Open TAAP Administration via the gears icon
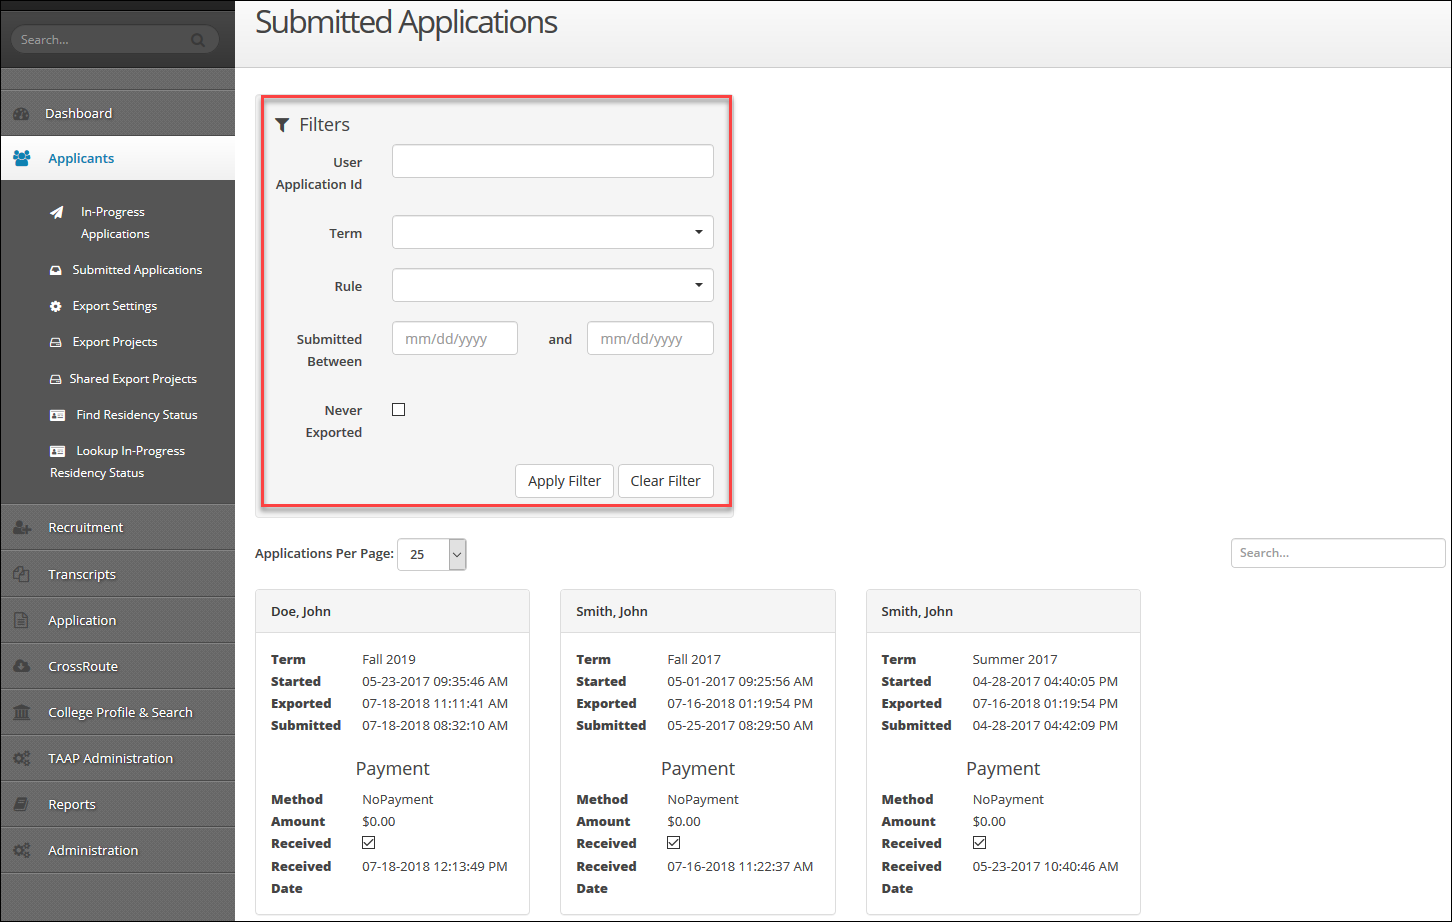The height and width of the screenshot is (922, 1452). coord(22,757)
